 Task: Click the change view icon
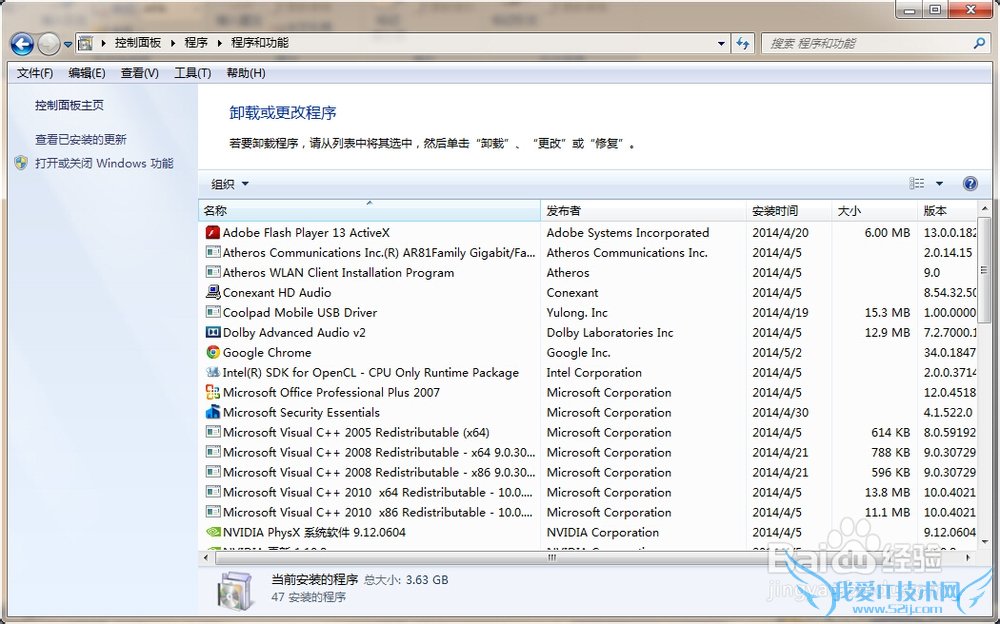point(916,184)
